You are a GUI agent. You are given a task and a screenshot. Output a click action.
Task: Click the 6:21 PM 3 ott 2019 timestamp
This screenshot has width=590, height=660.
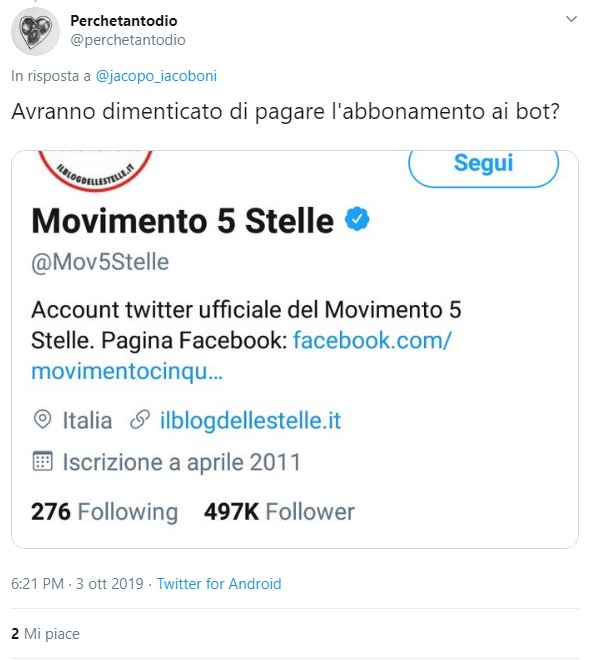[x=77, y=584]
